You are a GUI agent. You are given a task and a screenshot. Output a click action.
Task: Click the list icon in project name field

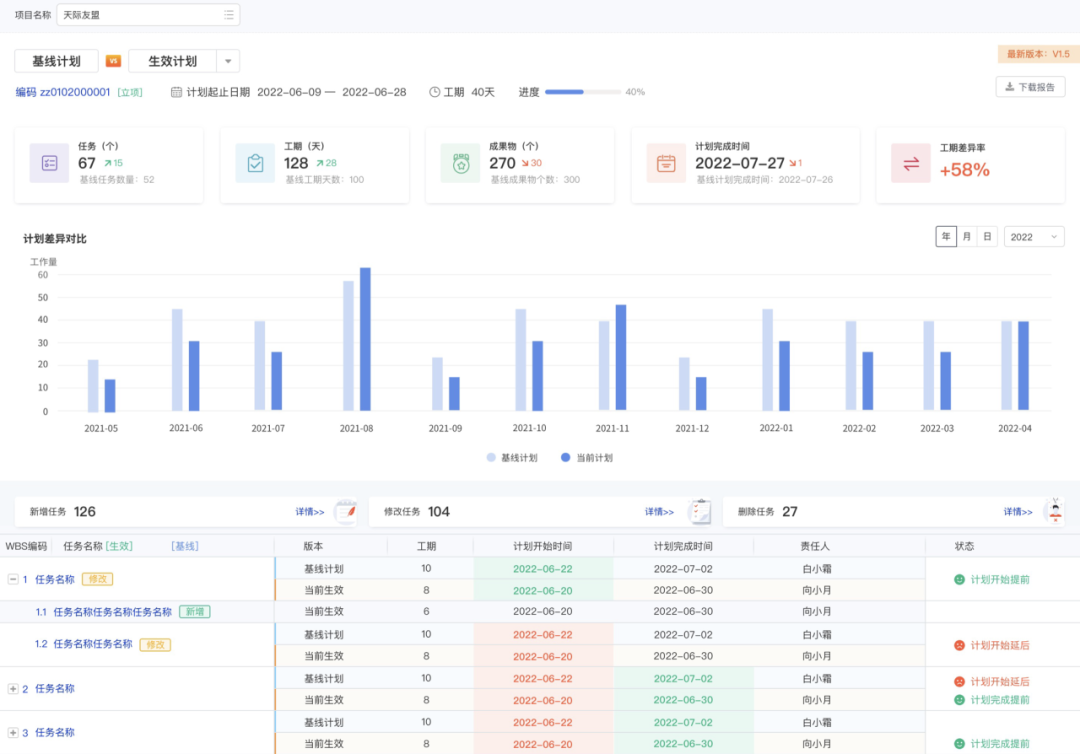point(229,14)
